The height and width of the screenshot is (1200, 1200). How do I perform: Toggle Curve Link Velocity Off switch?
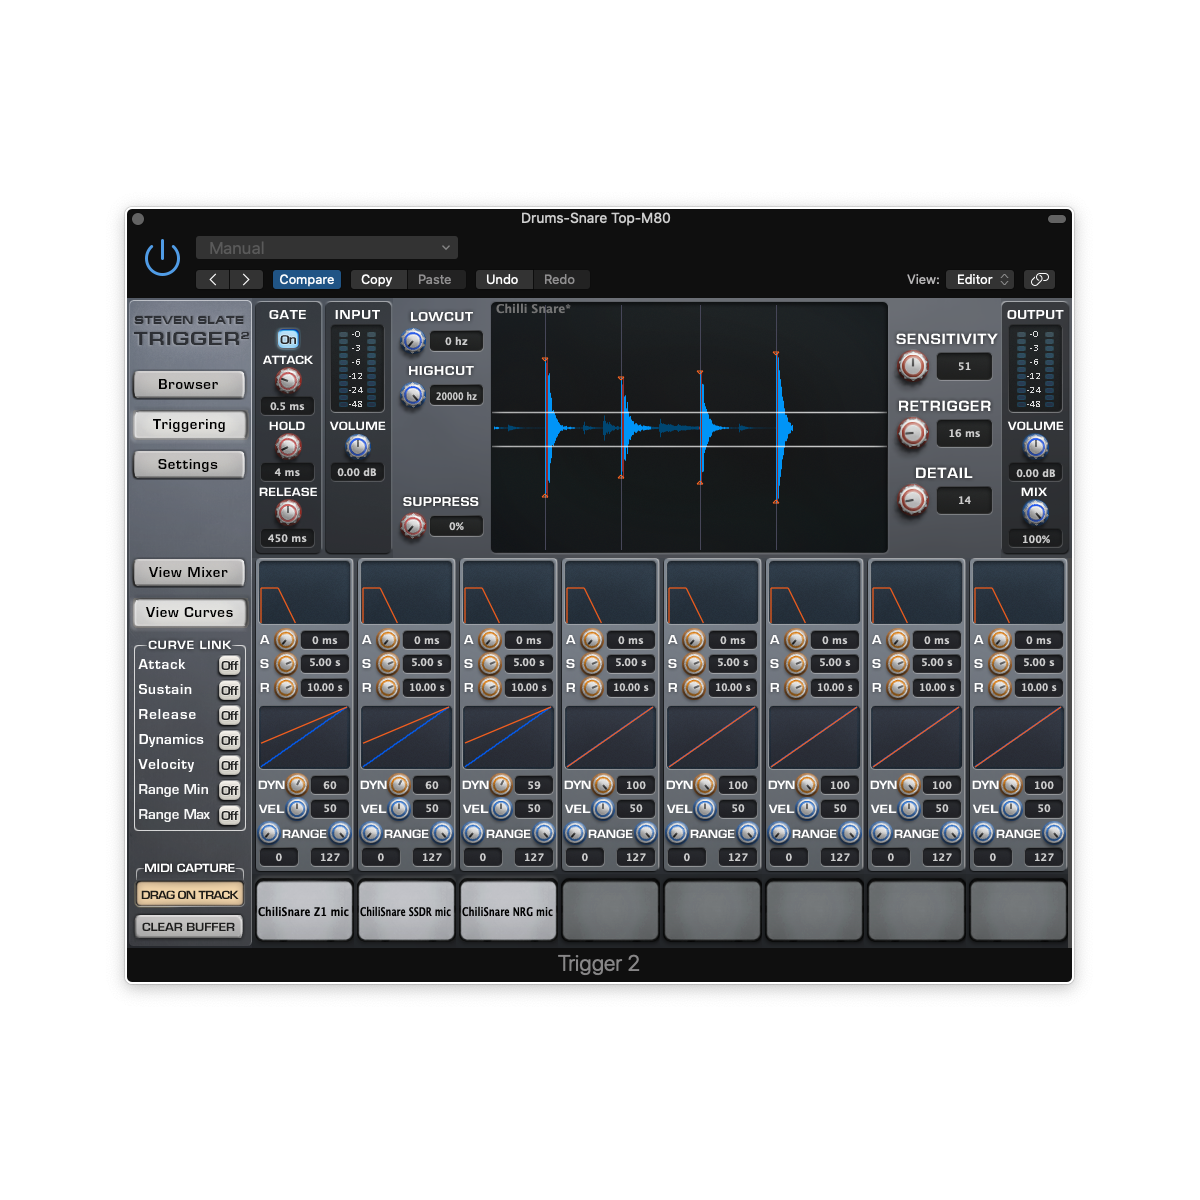point(230,765)
